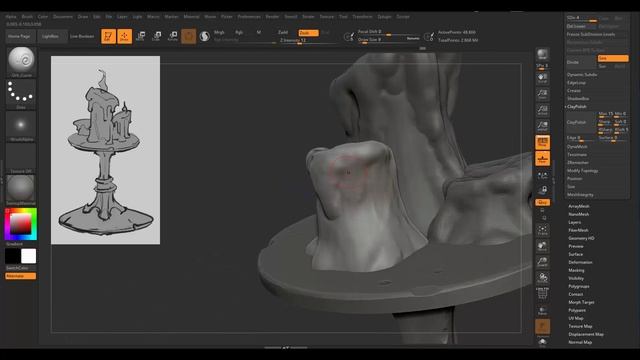Open the Texture menu
The width and height of the screenshot is (640, 360).
(x=327, y=17)
